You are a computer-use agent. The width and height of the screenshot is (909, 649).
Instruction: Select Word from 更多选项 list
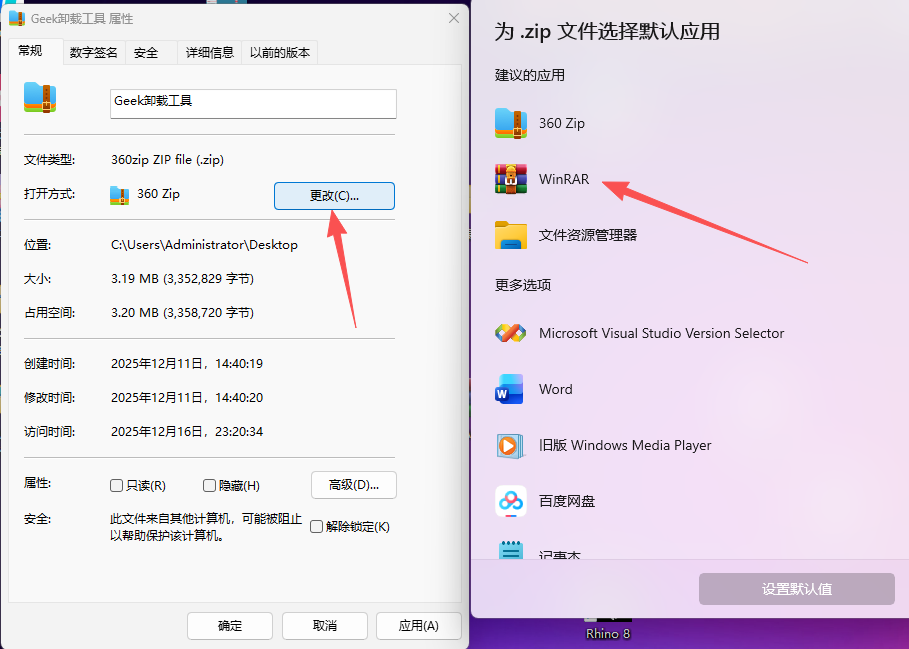click(x=556, y=389)
